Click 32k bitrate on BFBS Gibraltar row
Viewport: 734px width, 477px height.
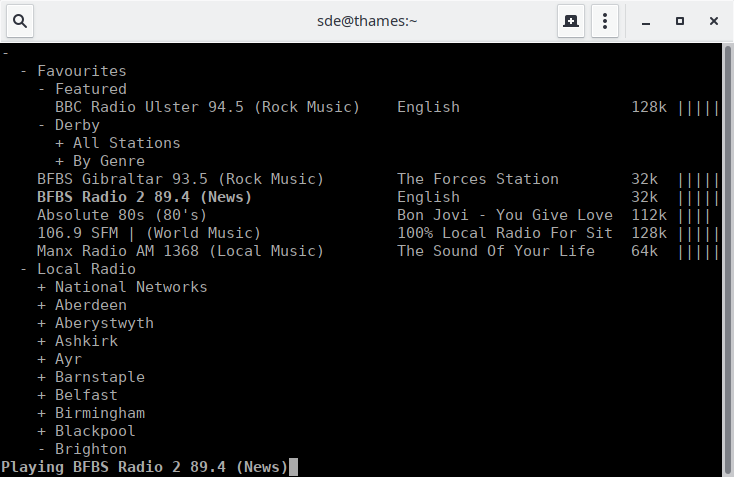coord(644,179)
